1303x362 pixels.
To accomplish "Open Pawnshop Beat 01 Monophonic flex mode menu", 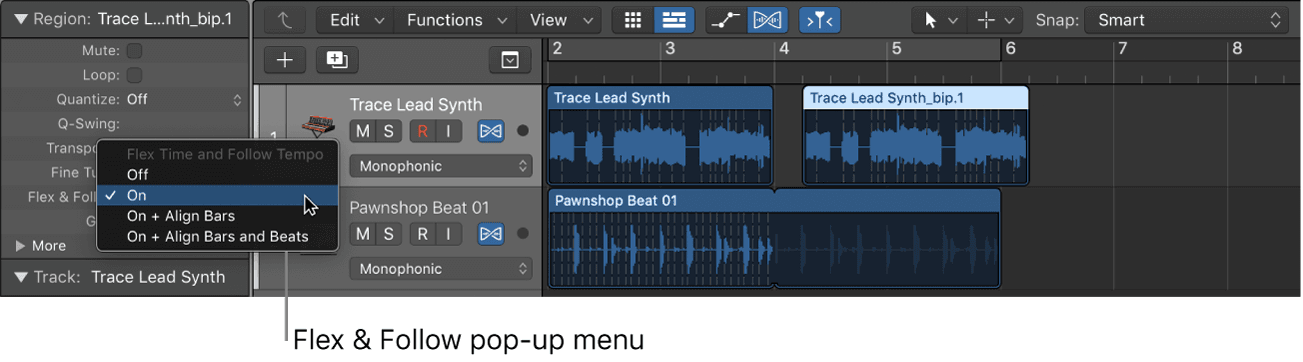I will point(440,269).
